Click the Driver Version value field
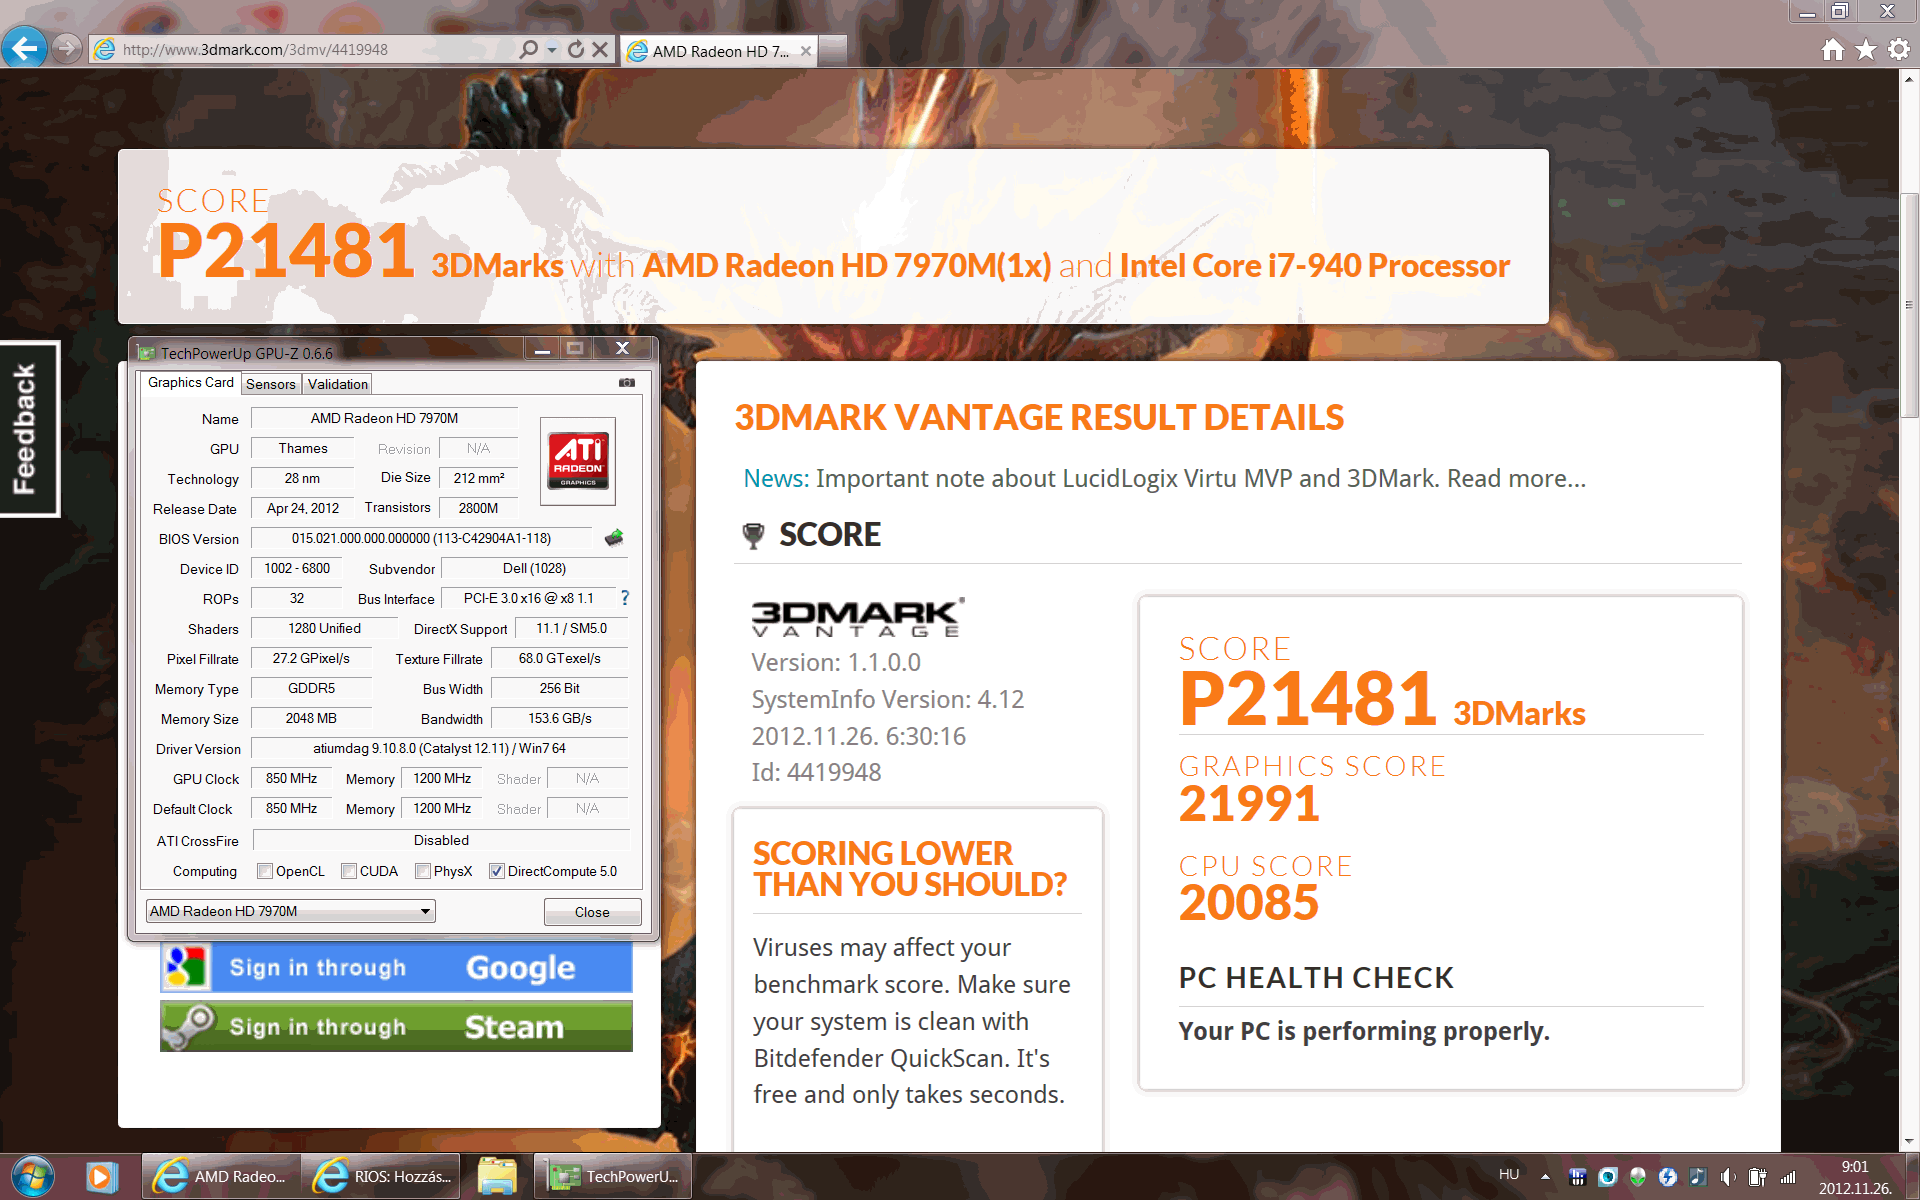This screenshot has height=1200, width=1920. (439, 748)
